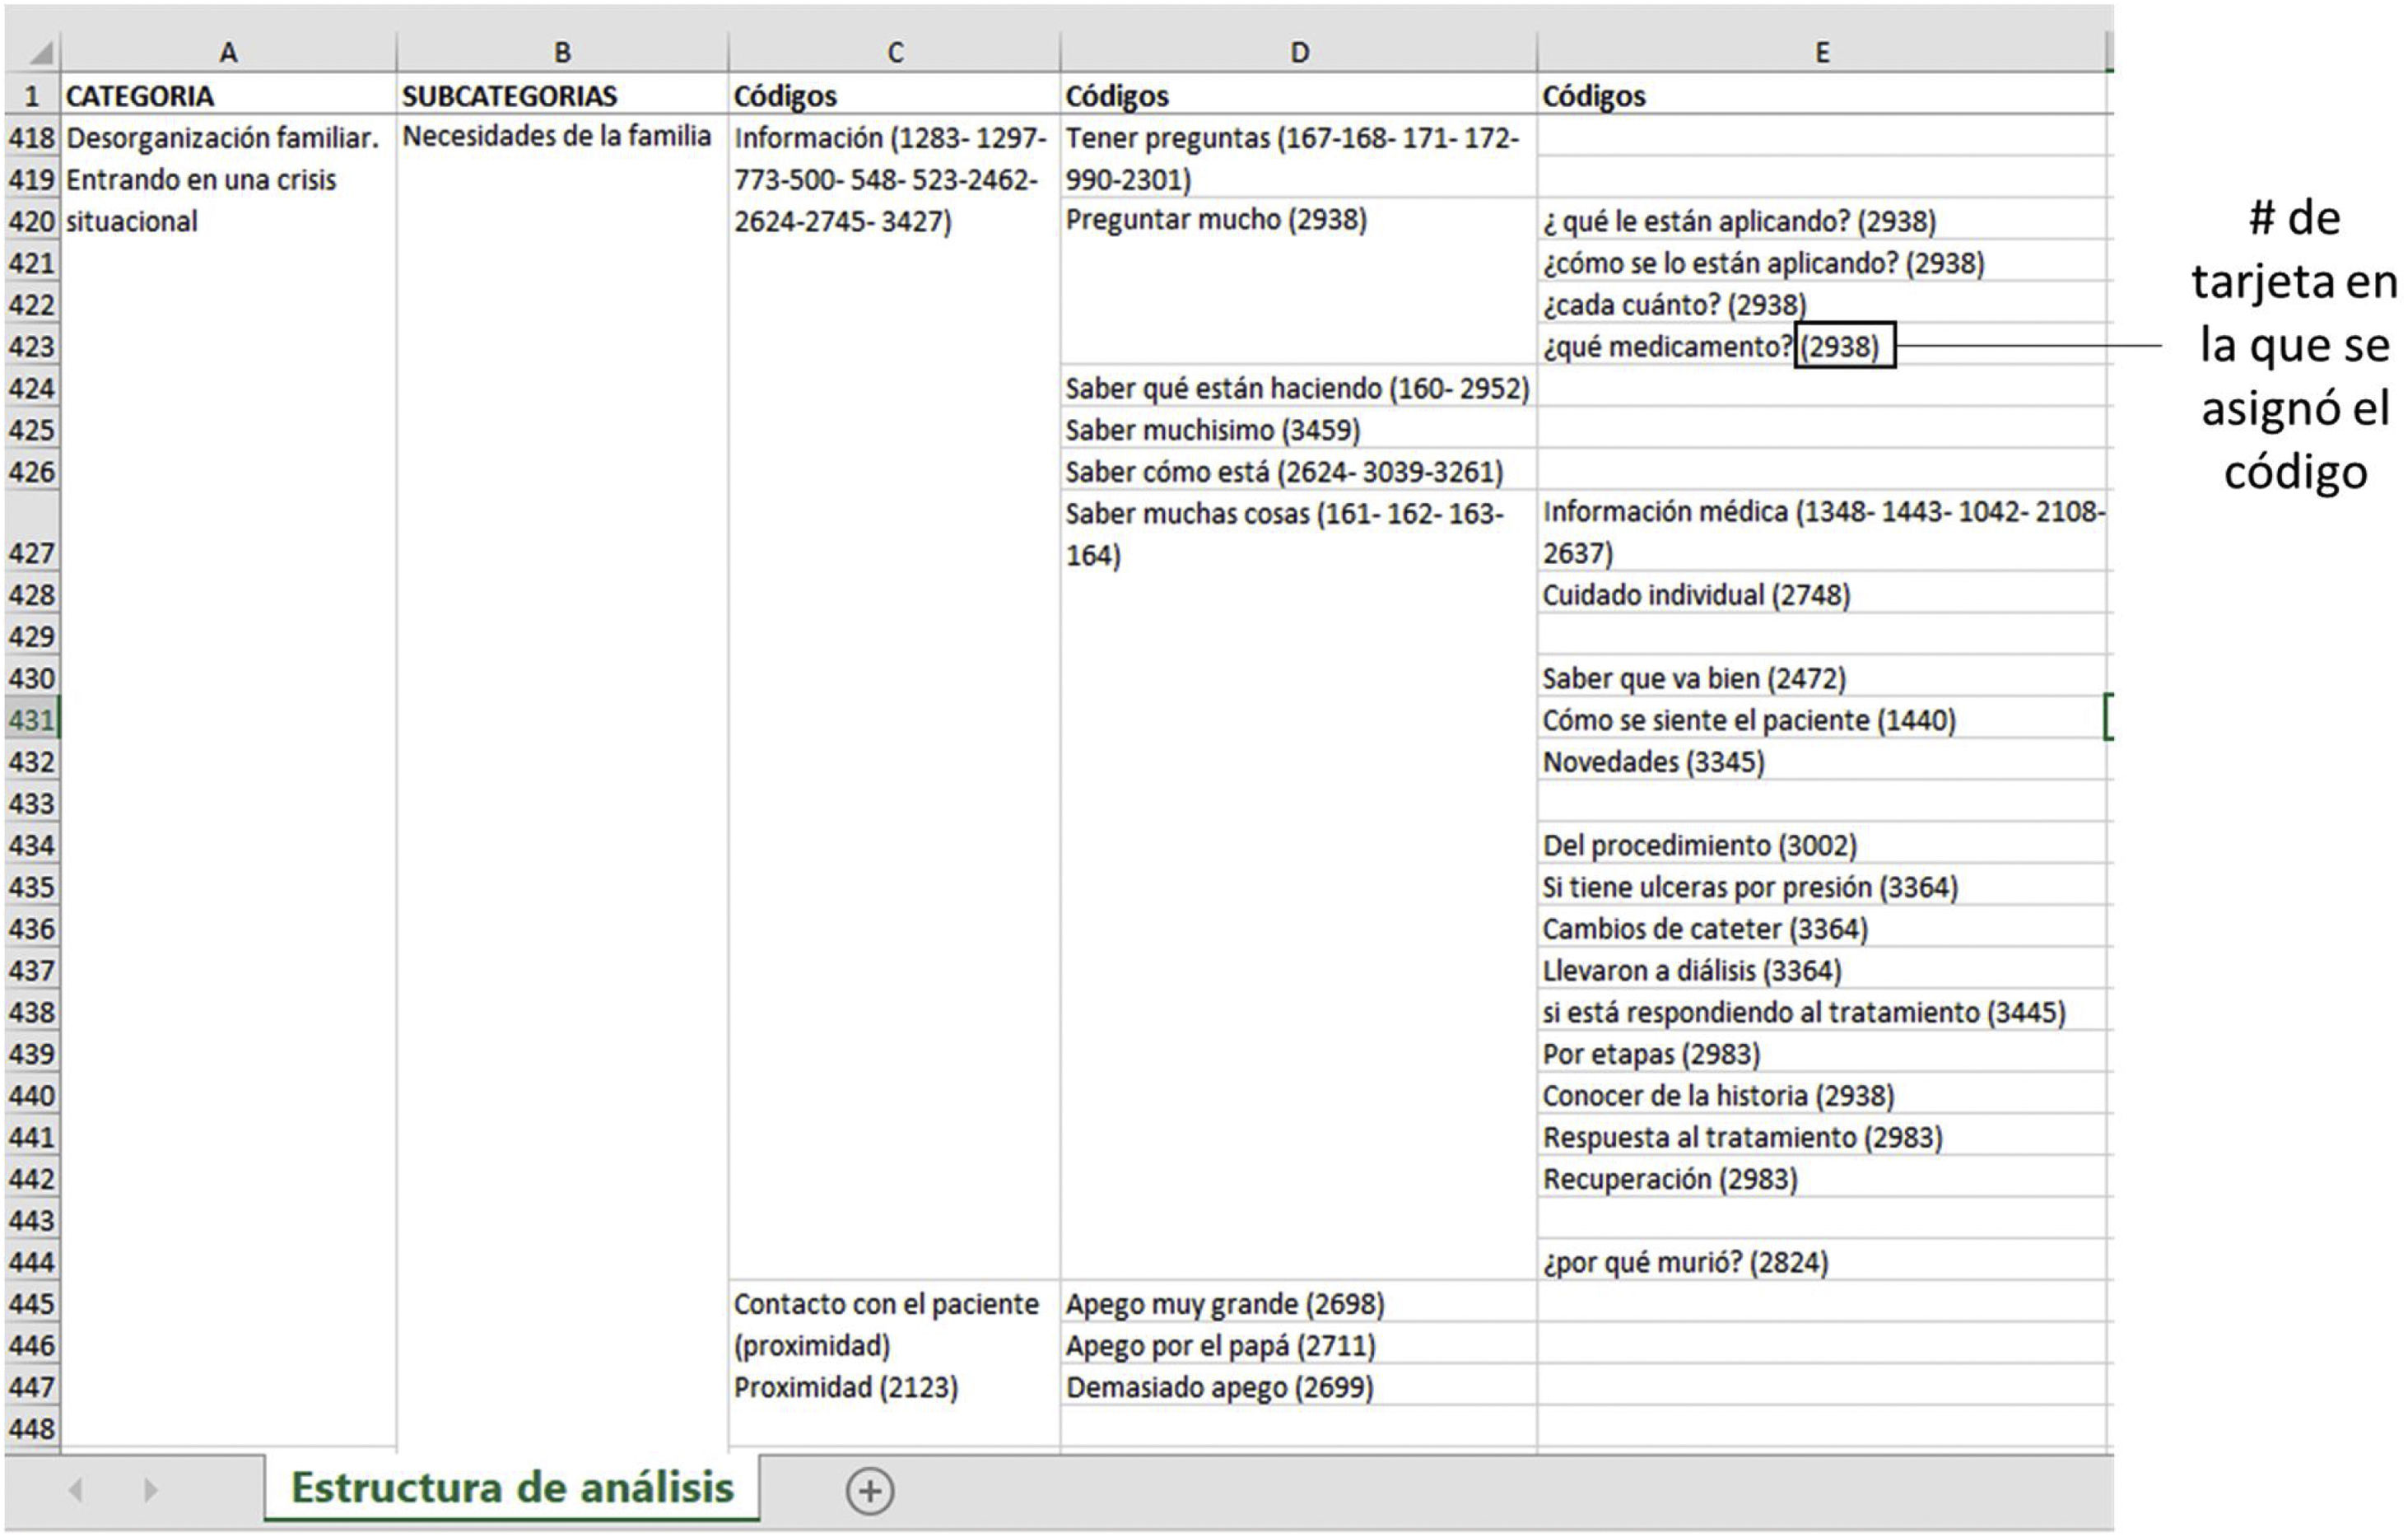Screen dimensions: 2408x1537
Task: Select row 431 header
Action: tap(31, 720)
